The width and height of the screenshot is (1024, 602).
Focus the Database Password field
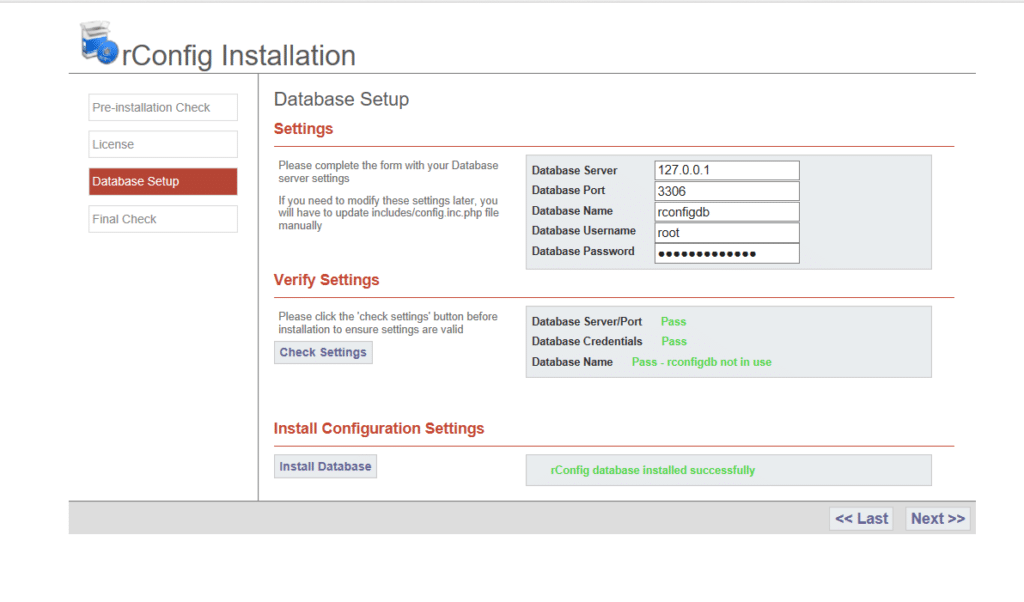point(726,253)
